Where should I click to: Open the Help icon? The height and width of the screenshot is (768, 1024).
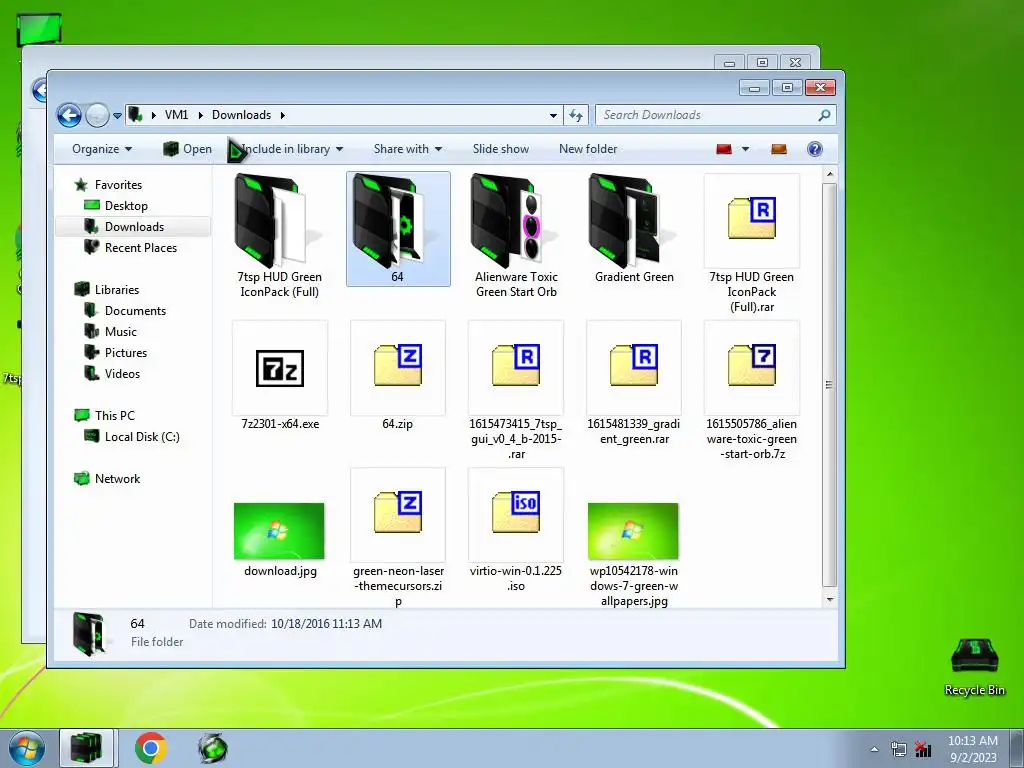pos(814,150)
